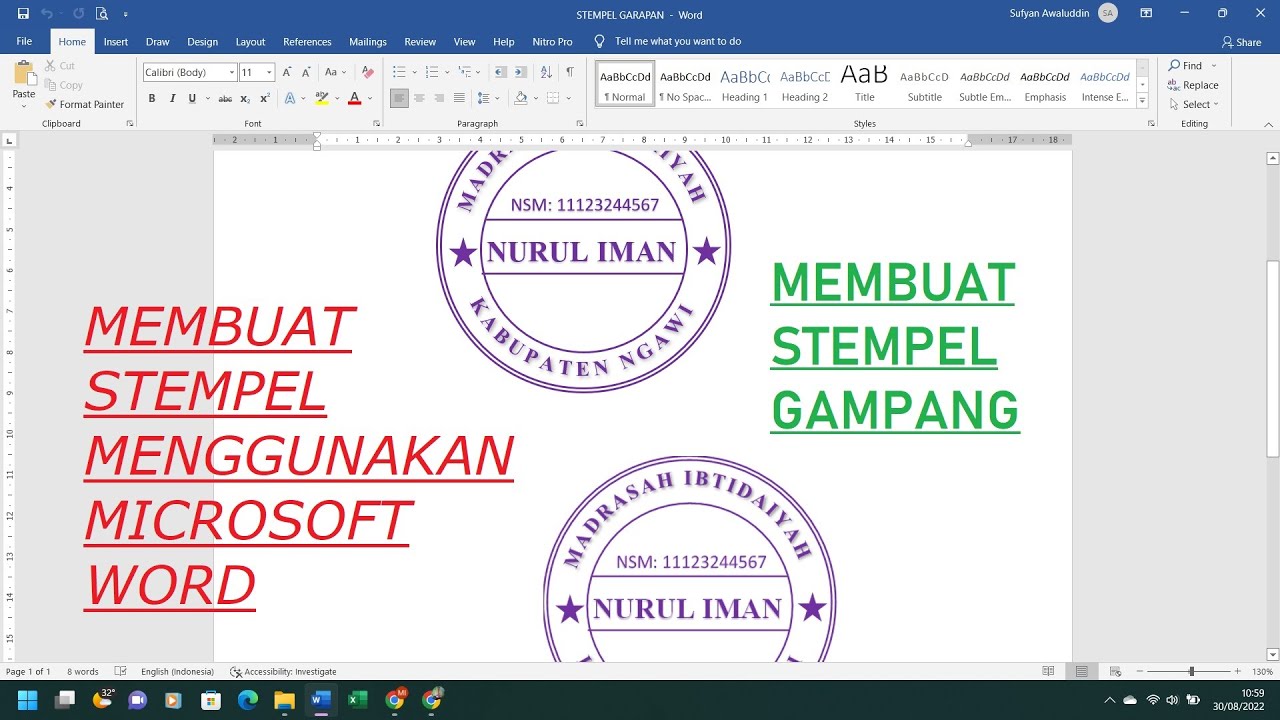Select Format Painter
Image resolution: width=1280 pixels, height=720 pixels.
coord(84,104)
